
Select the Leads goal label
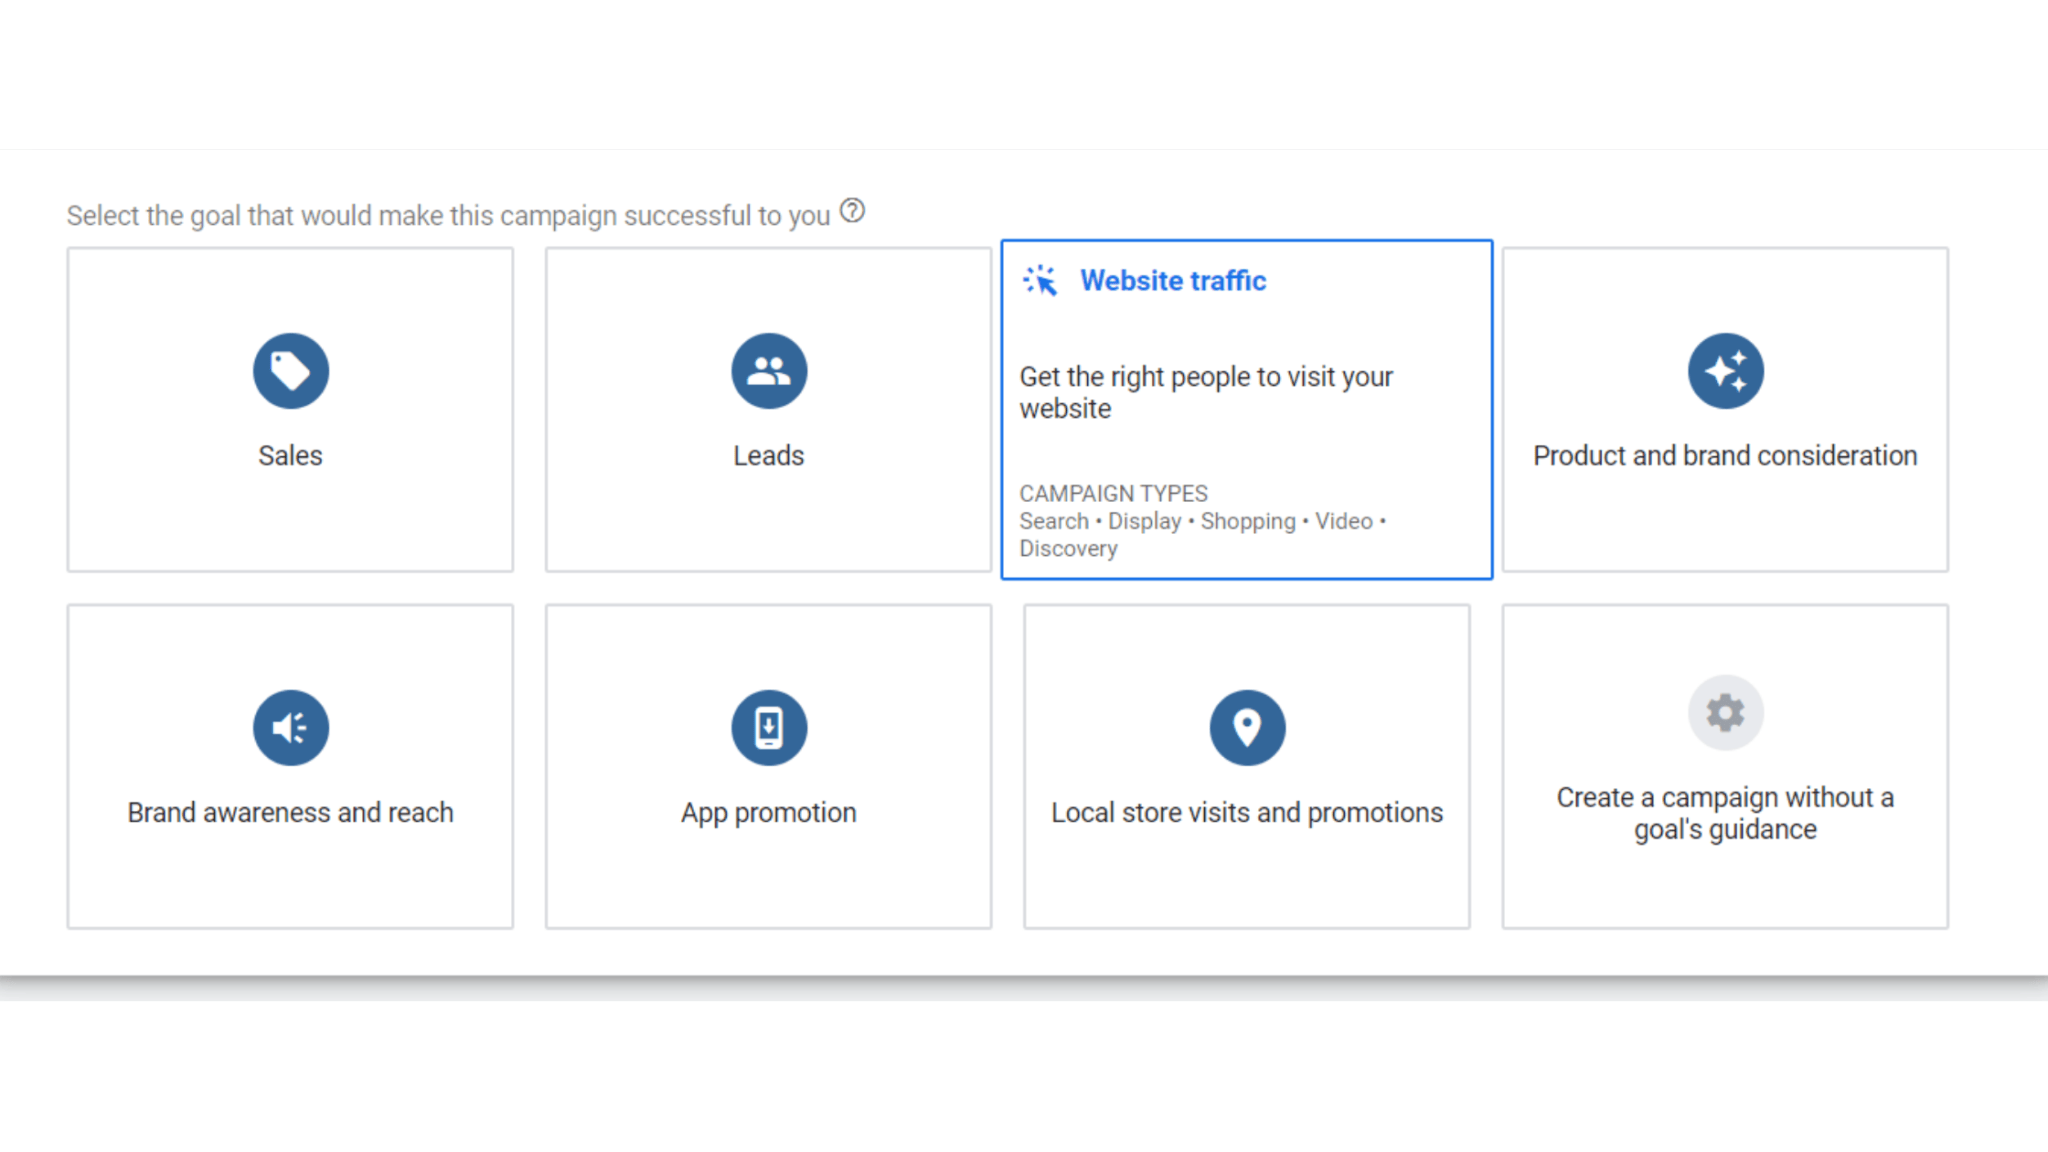(x=768, y=456)
